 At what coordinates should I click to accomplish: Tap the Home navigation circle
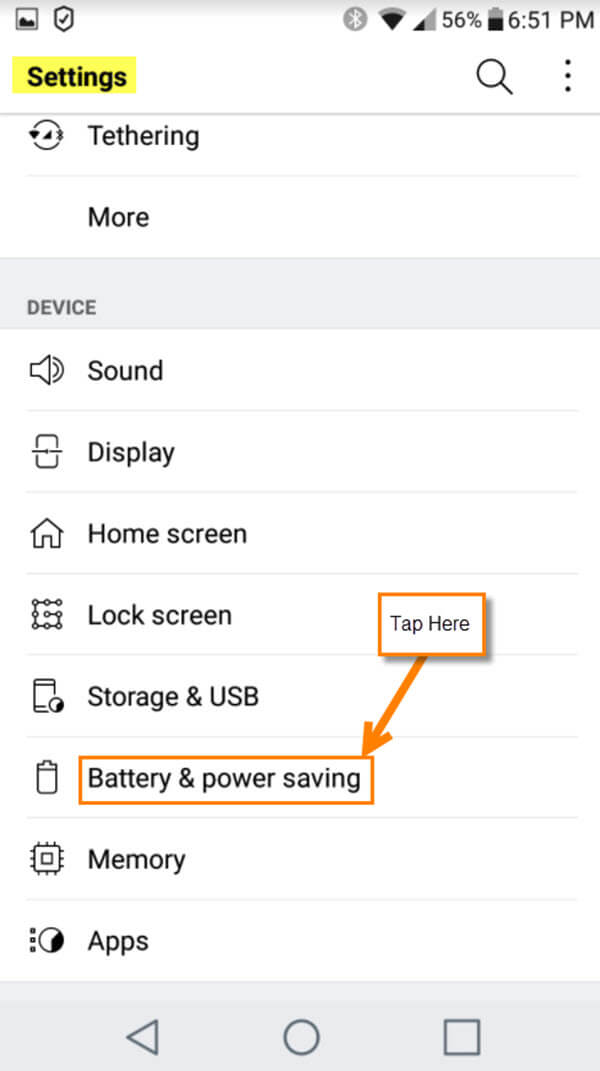pos(301,1038)
